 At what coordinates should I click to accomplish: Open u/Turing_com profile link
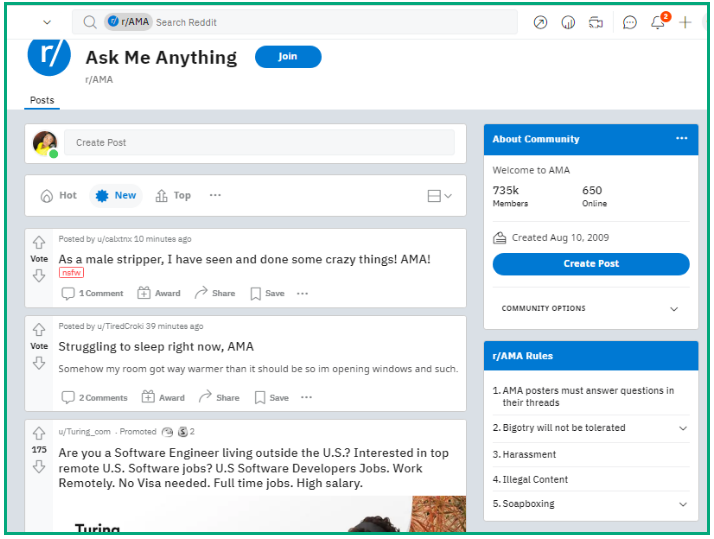click(x=84, y=432)
